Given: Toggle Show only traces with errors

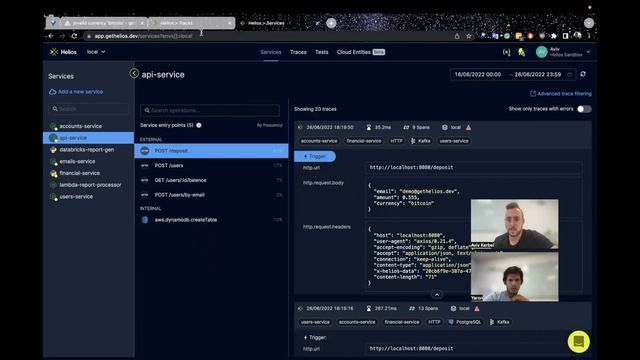Looking at the screenshot, I should coord(584,109).
